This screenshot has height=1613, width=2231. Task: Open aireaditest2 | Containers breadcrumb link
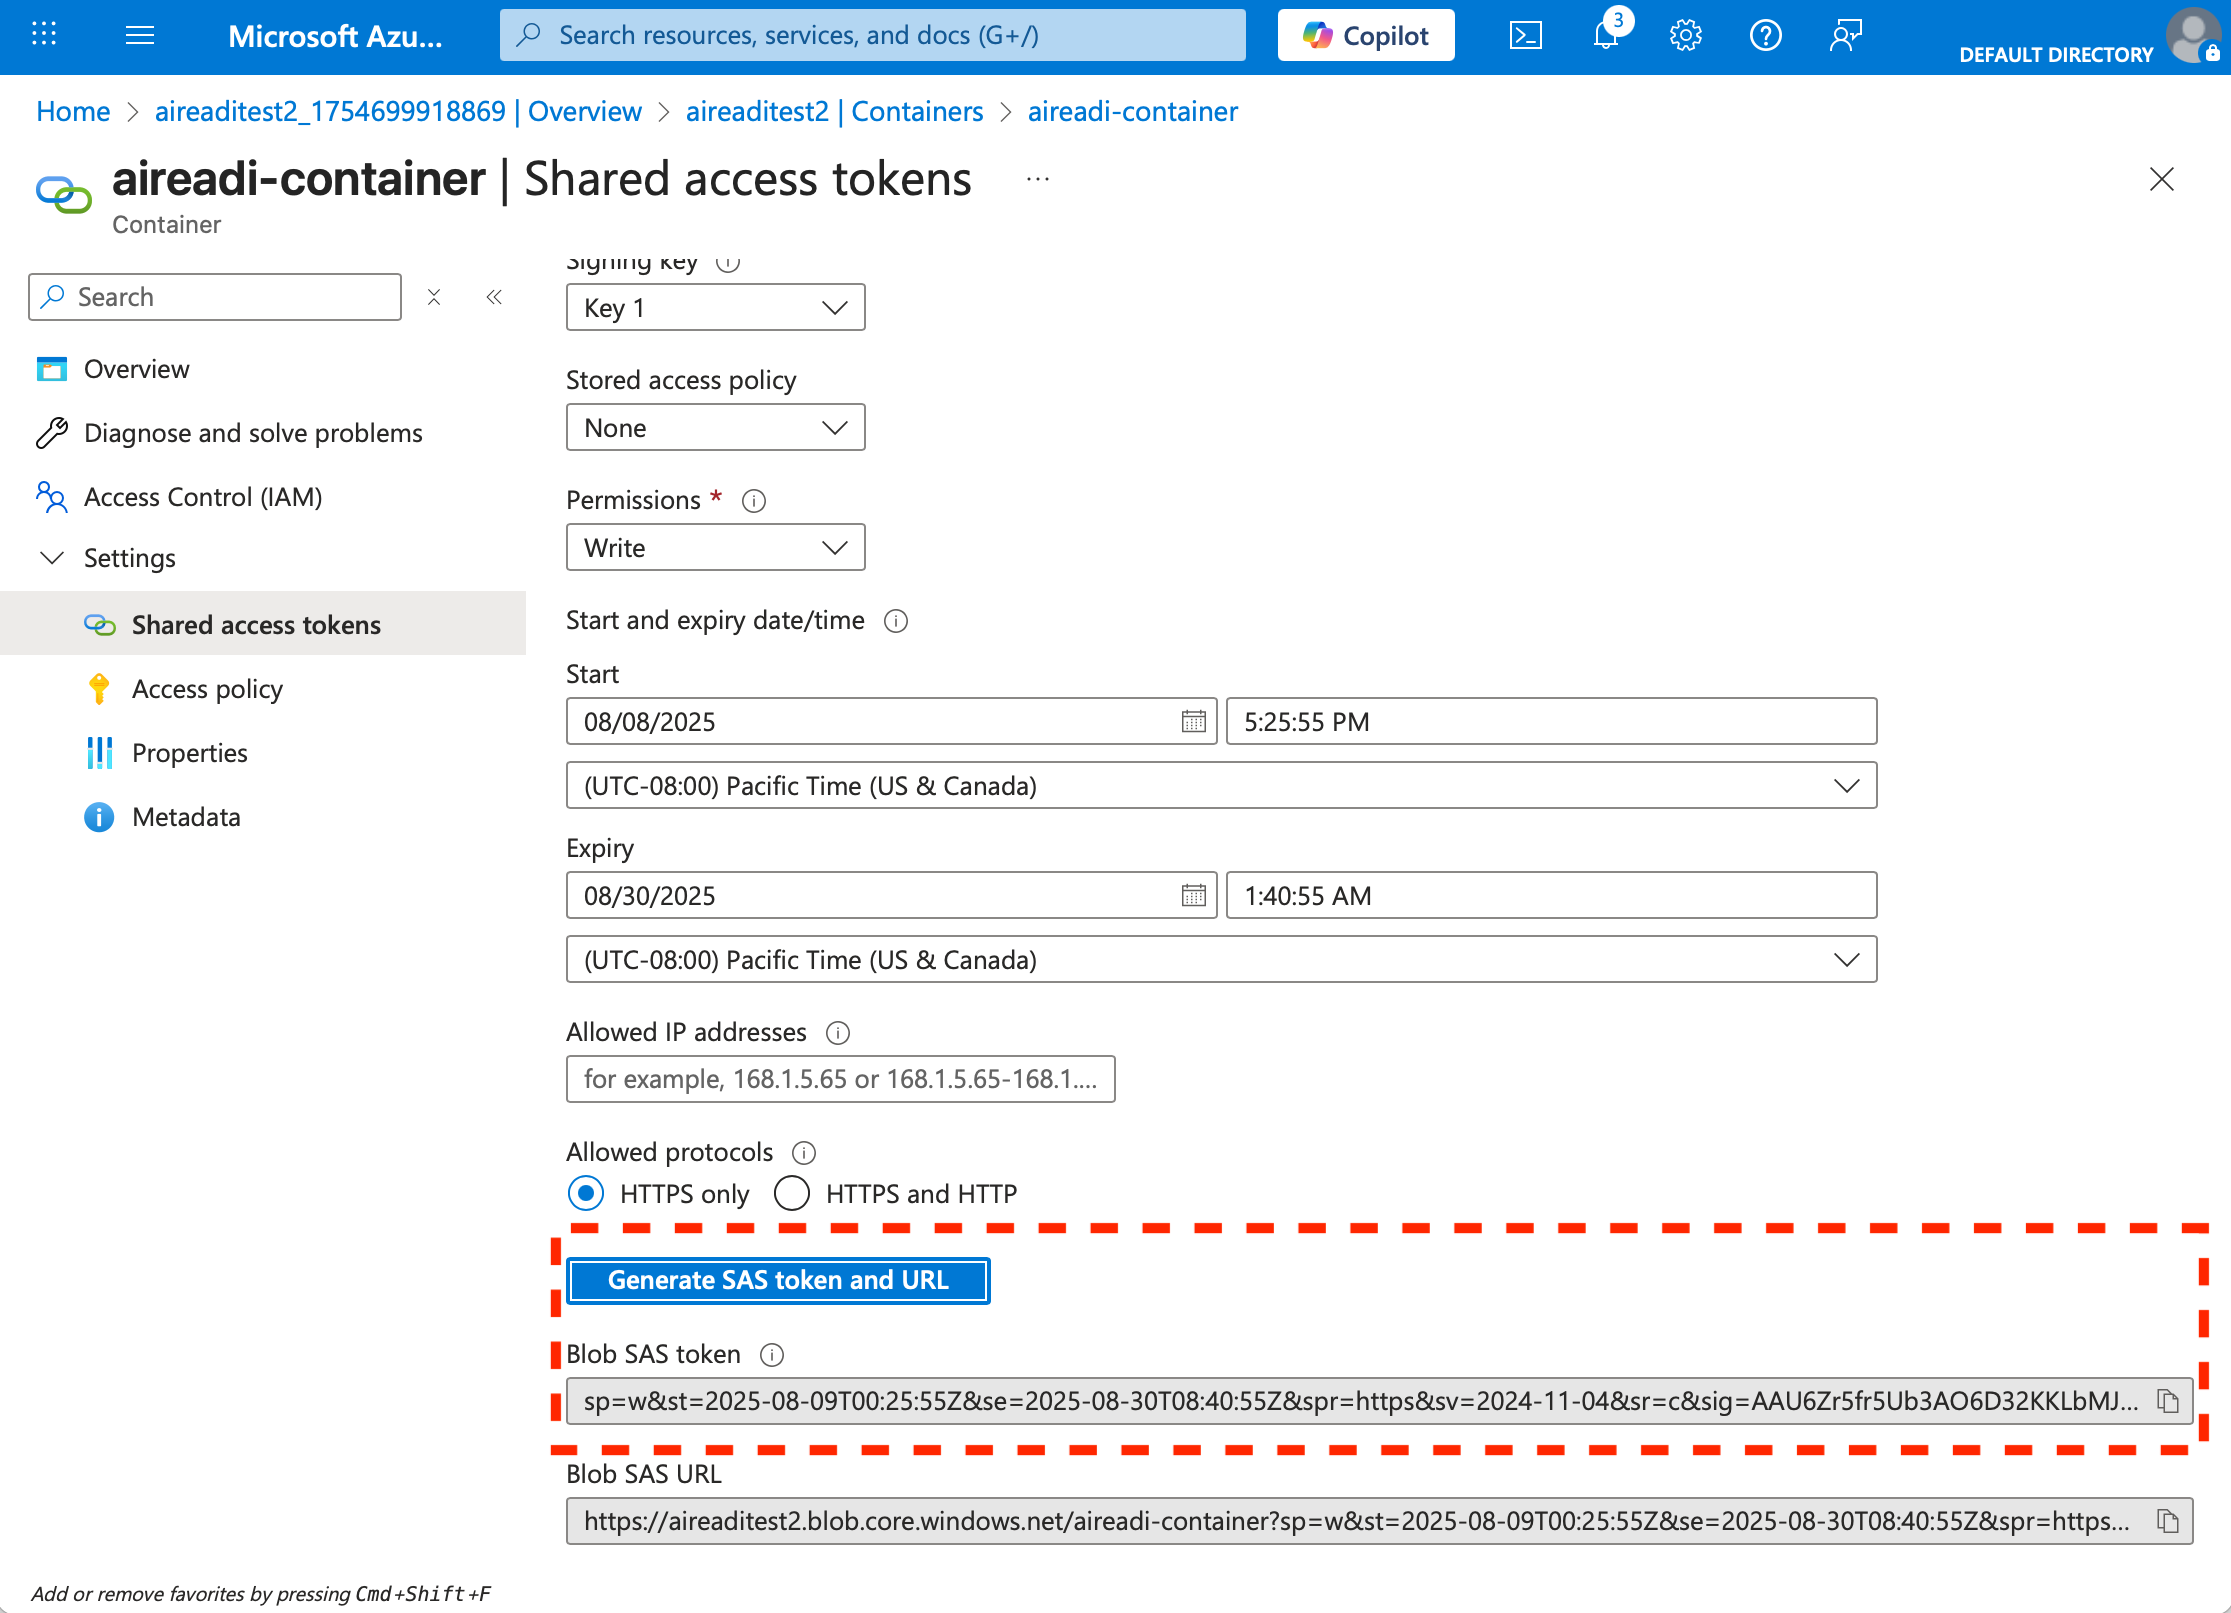click(x=834, y=111)
